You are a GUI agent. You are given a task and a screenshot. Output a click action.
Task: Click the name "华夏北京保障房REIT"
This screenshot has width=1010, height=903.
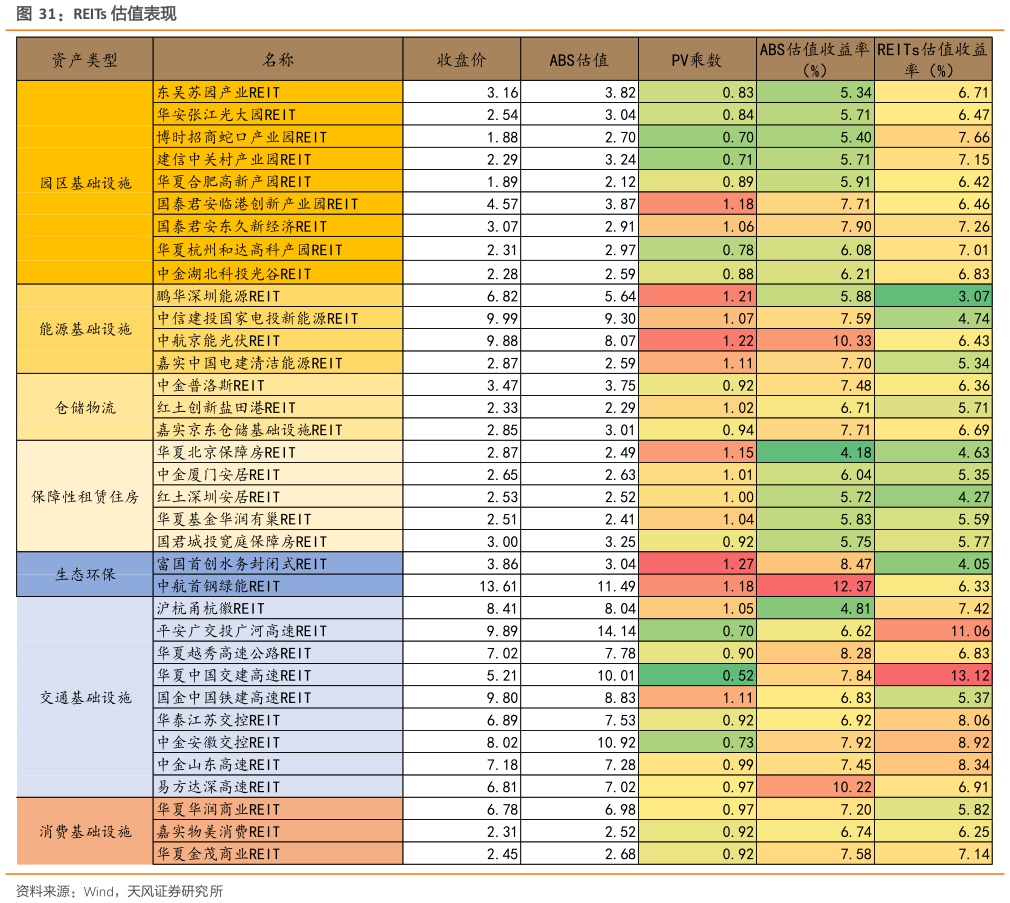227,452
